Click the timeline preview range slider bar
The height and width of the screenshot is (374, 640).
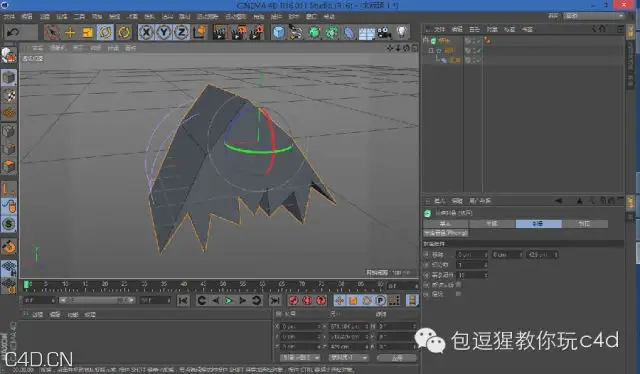[x=96, y=301]
